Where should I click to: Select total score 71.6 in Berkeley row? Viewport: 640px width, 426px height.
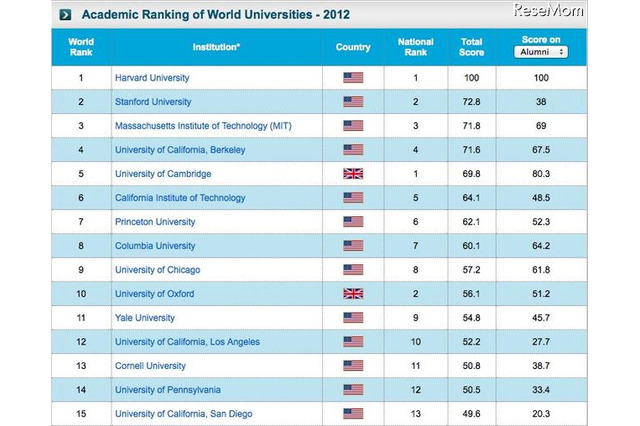coord(471,150)
